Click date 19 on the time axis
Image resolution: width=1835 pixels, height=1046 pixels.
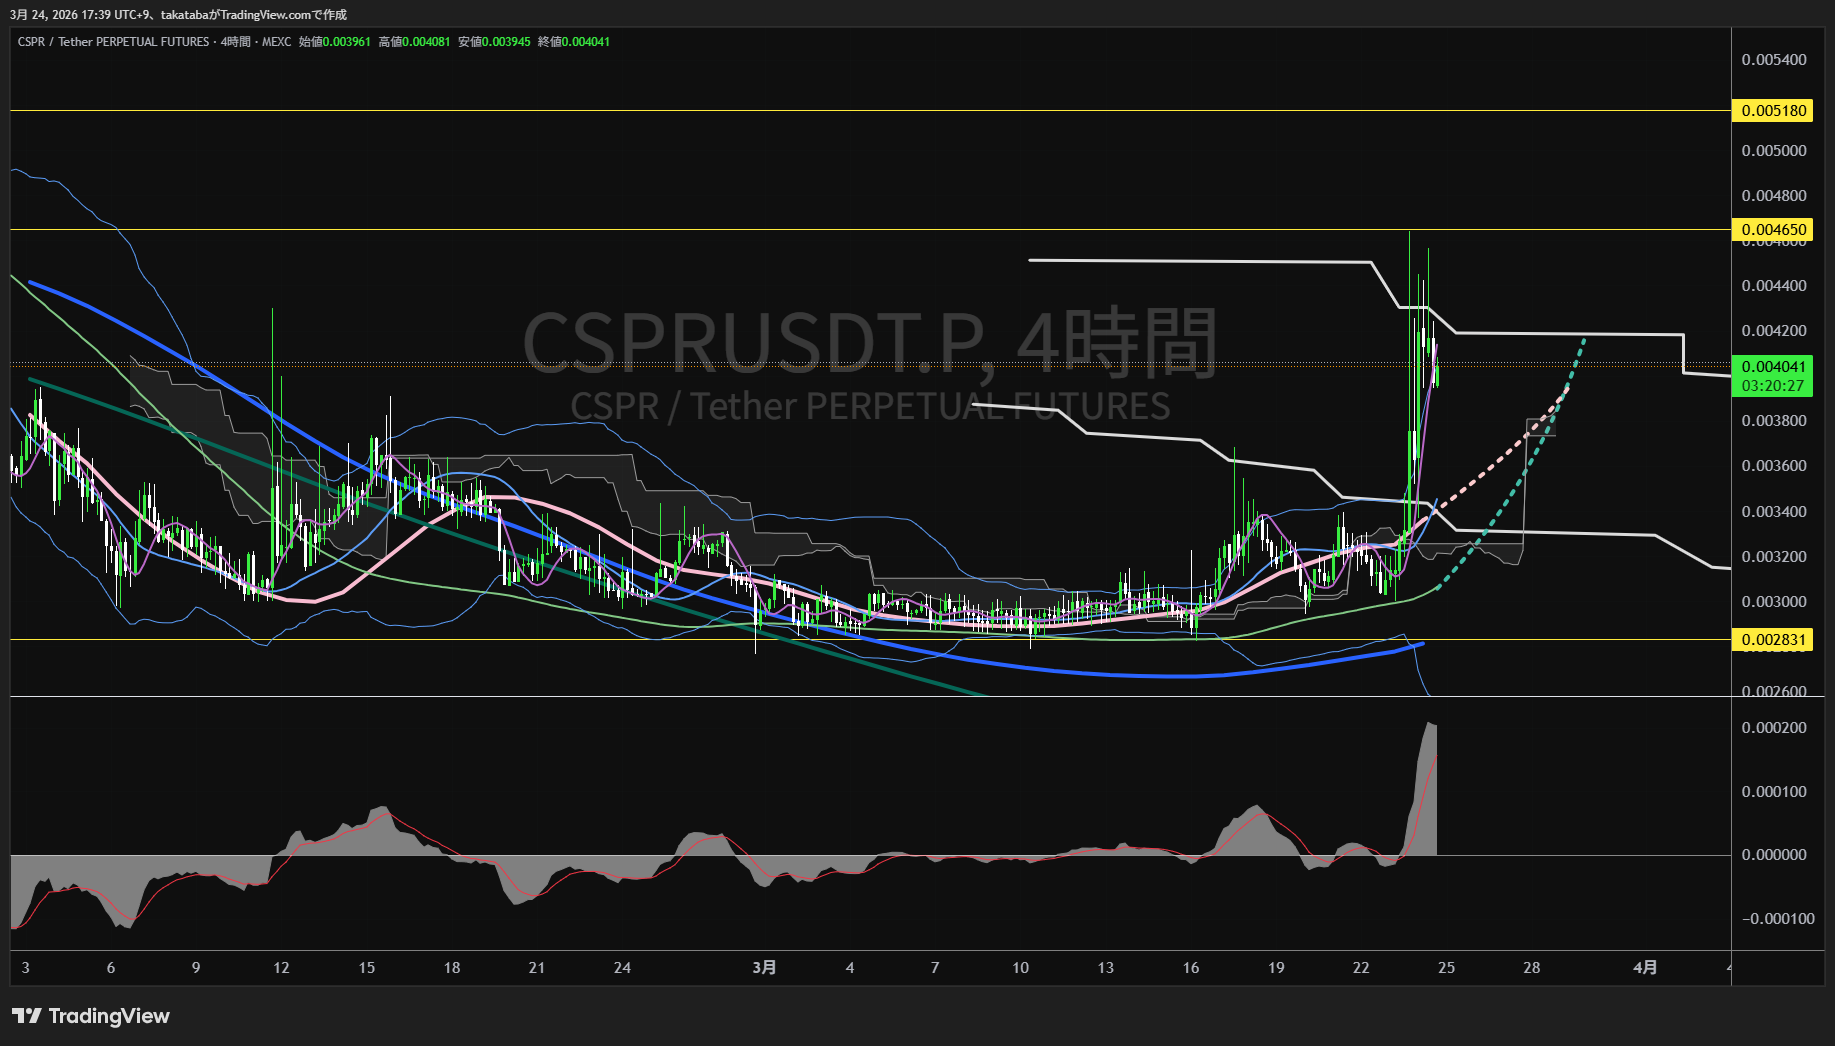[x=1276, y=967]
